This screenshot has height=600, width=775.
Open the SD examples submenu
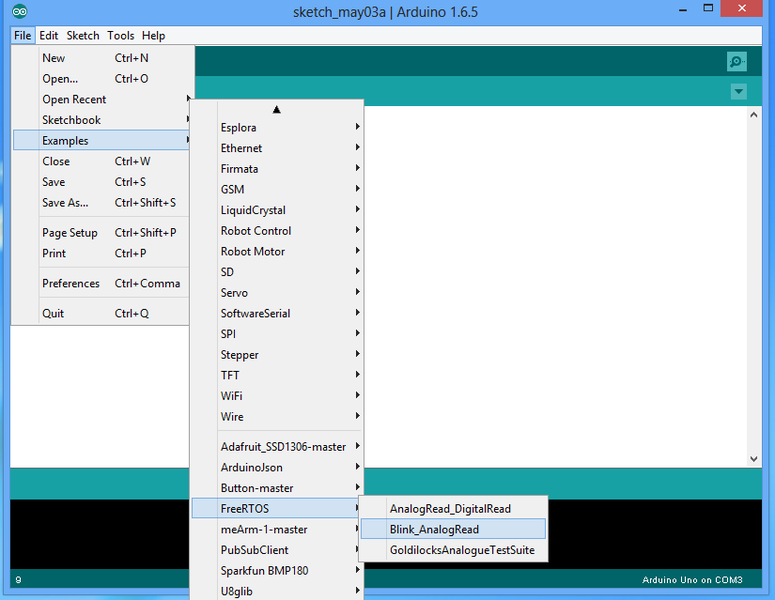pos(277,272)
